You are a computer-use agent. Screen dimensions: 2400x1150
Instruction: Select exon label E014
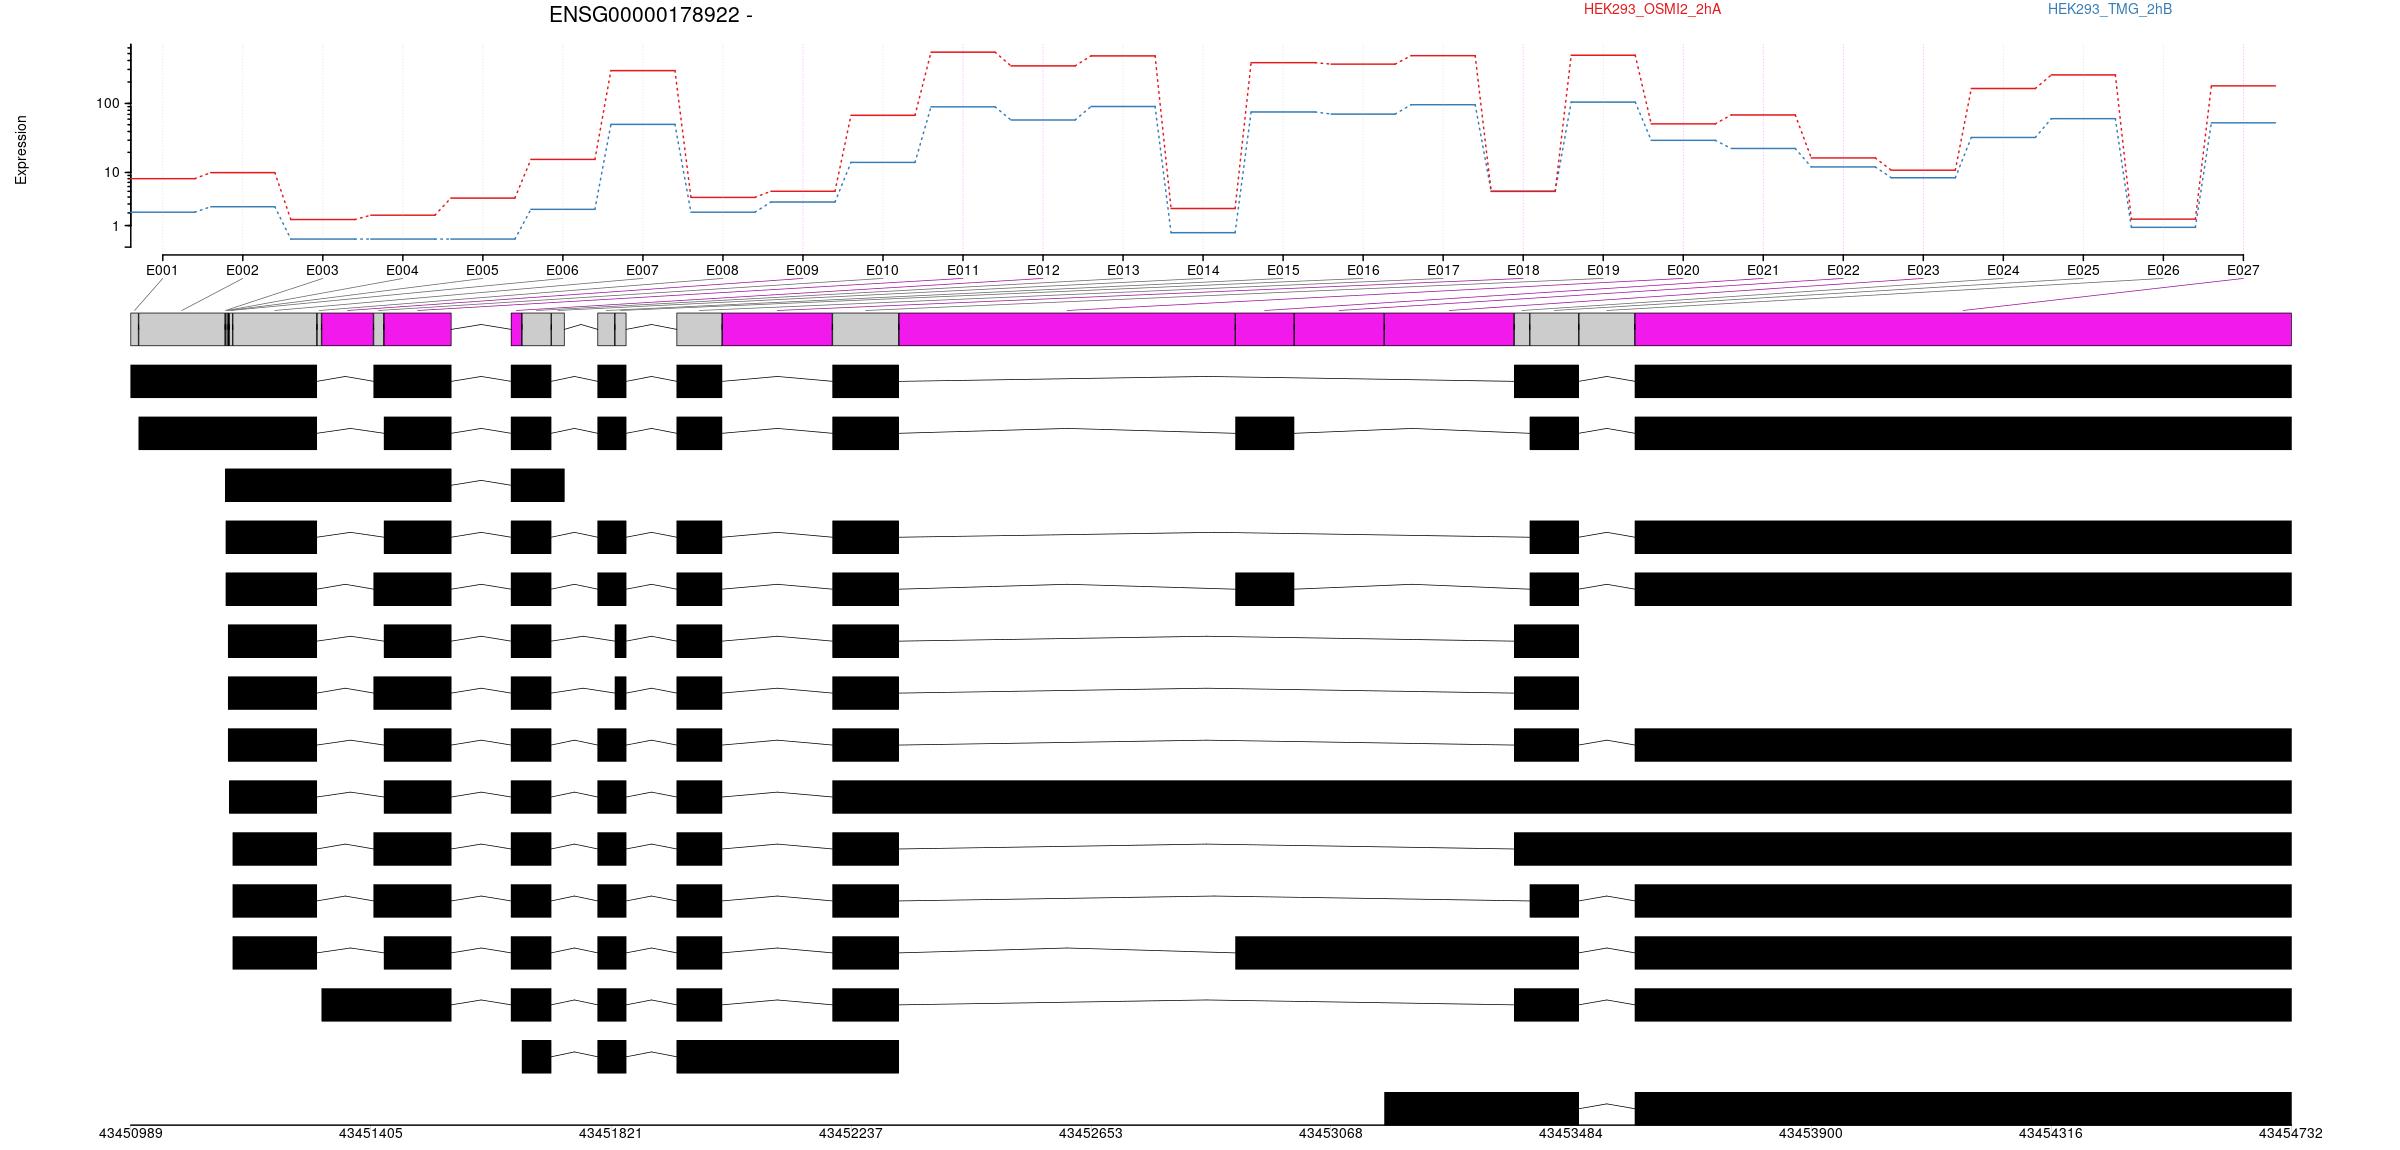pyautogui.click(x=1203, y=270)
